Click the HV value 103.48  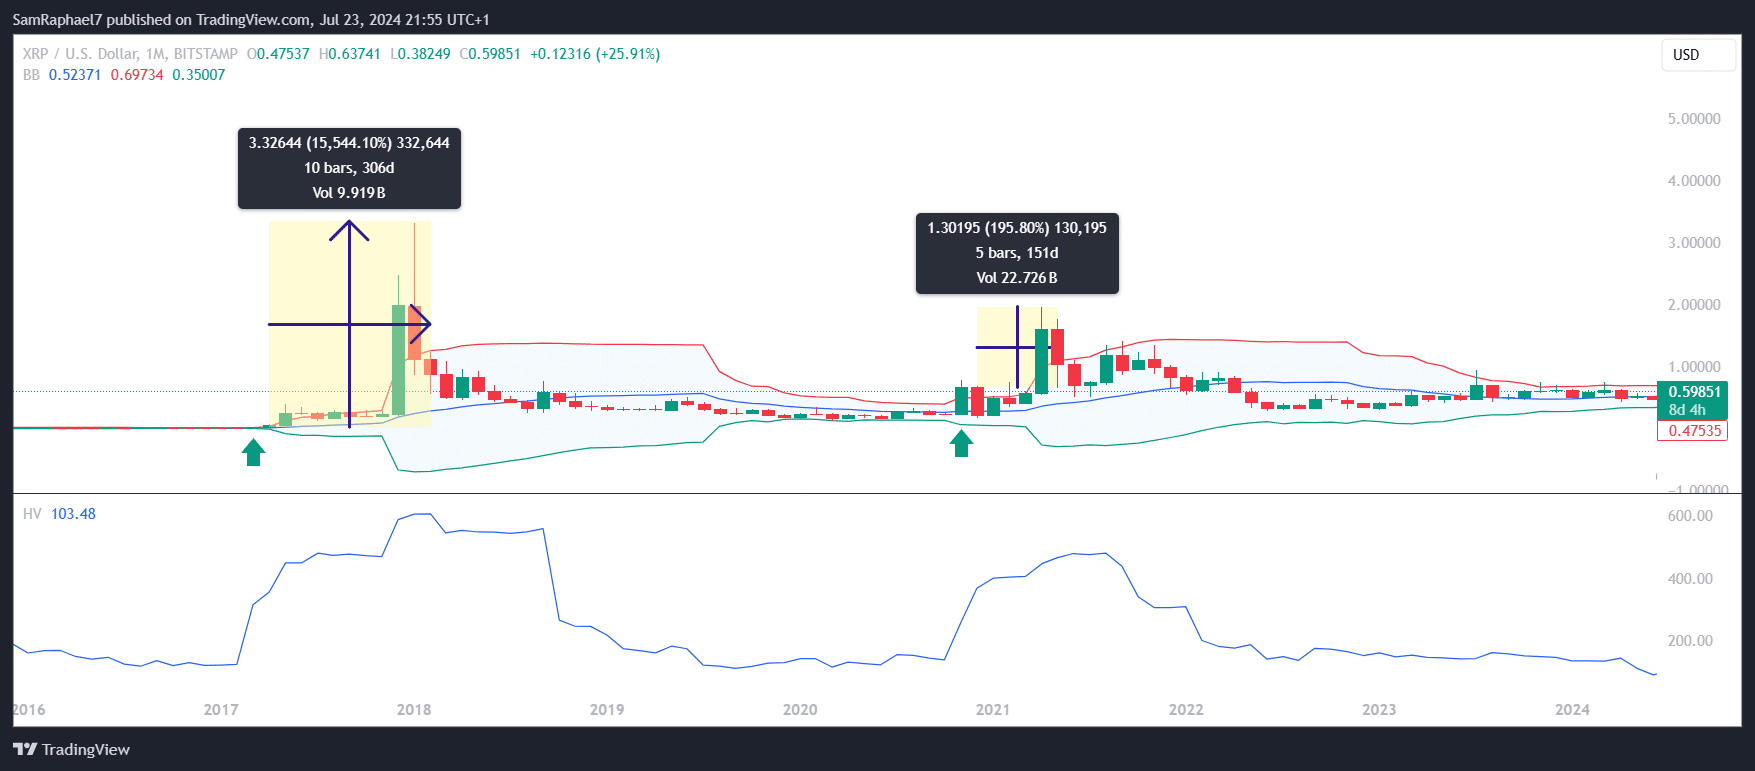click(73, 514)
